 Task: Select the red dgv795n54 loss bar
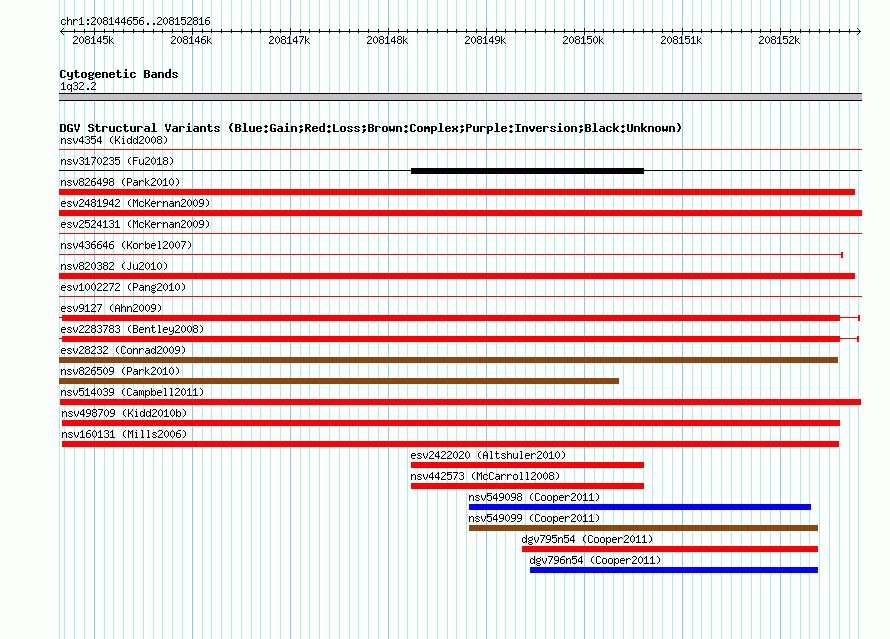coord(670,549)
